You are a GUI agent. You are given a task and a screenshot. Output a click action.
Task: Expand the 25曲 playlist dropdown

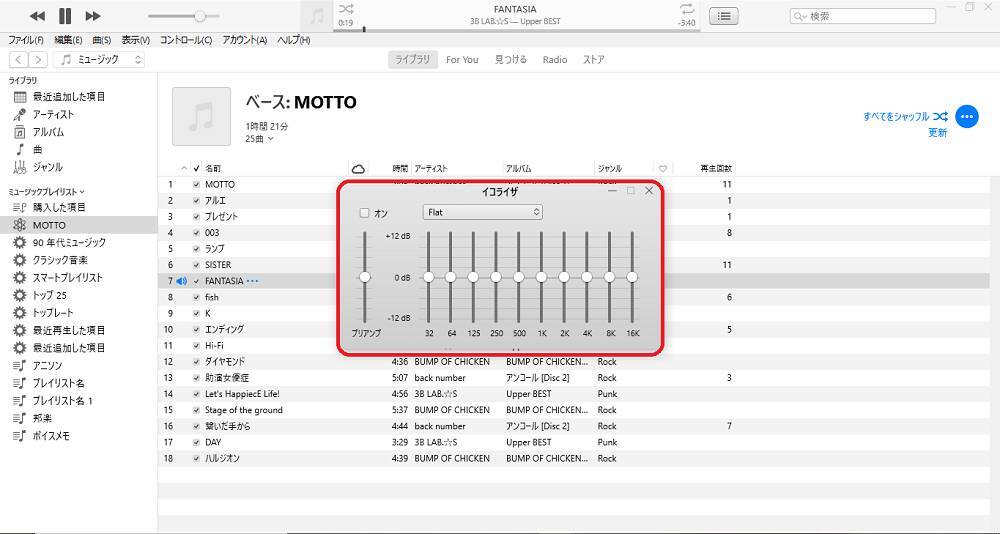pos(259,139)
